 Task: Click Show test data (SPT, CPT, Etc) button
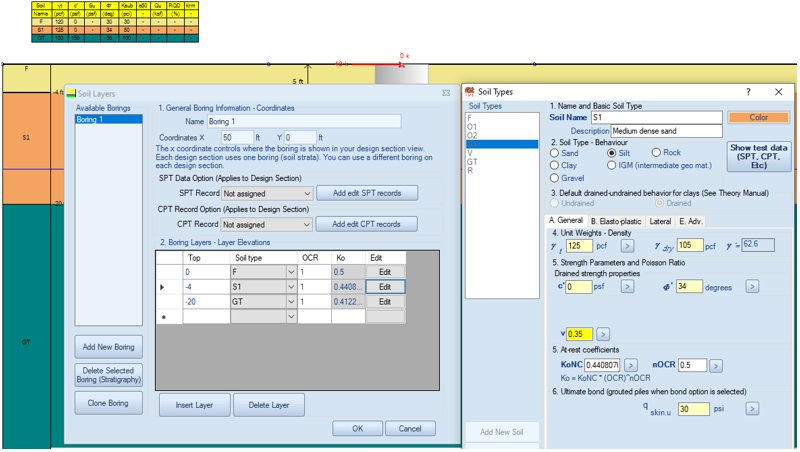click(759, 156)
